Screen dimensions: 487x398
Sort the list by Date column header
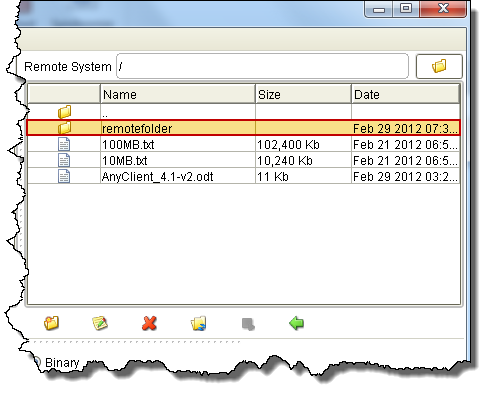[405, 94]
